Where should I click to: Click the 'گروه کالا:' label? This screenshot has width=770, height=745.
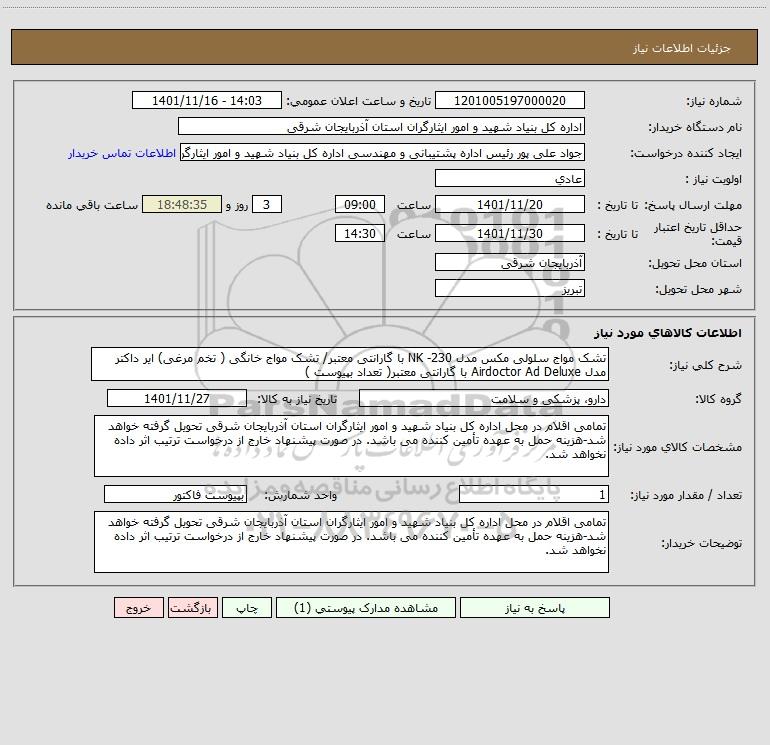718,399
